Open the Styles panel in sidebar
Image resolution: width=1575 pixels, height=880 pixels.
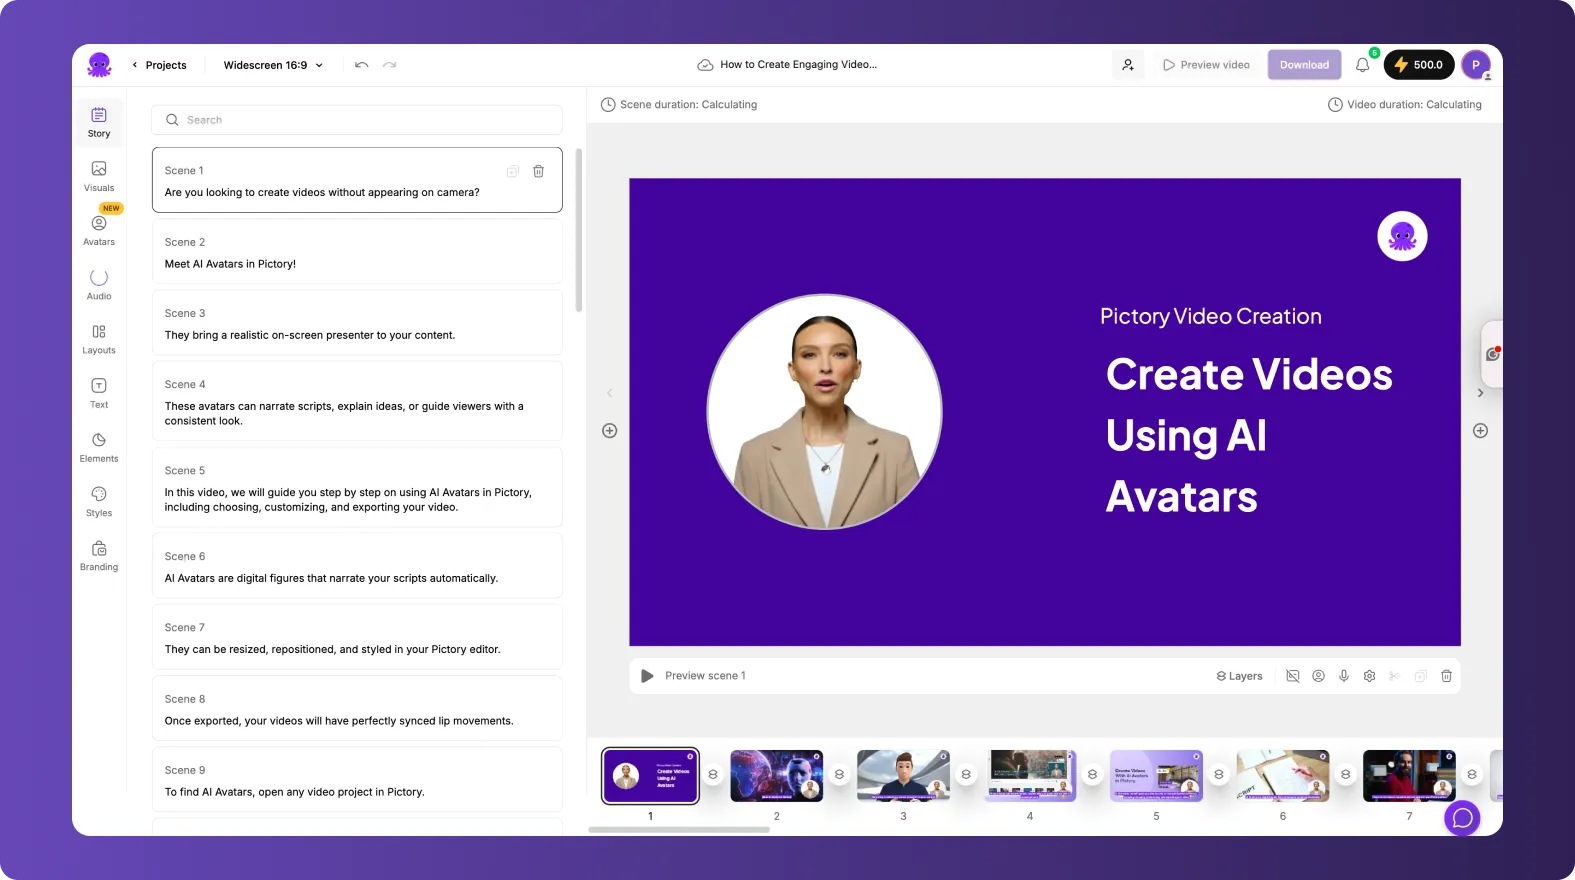(99, 501)
